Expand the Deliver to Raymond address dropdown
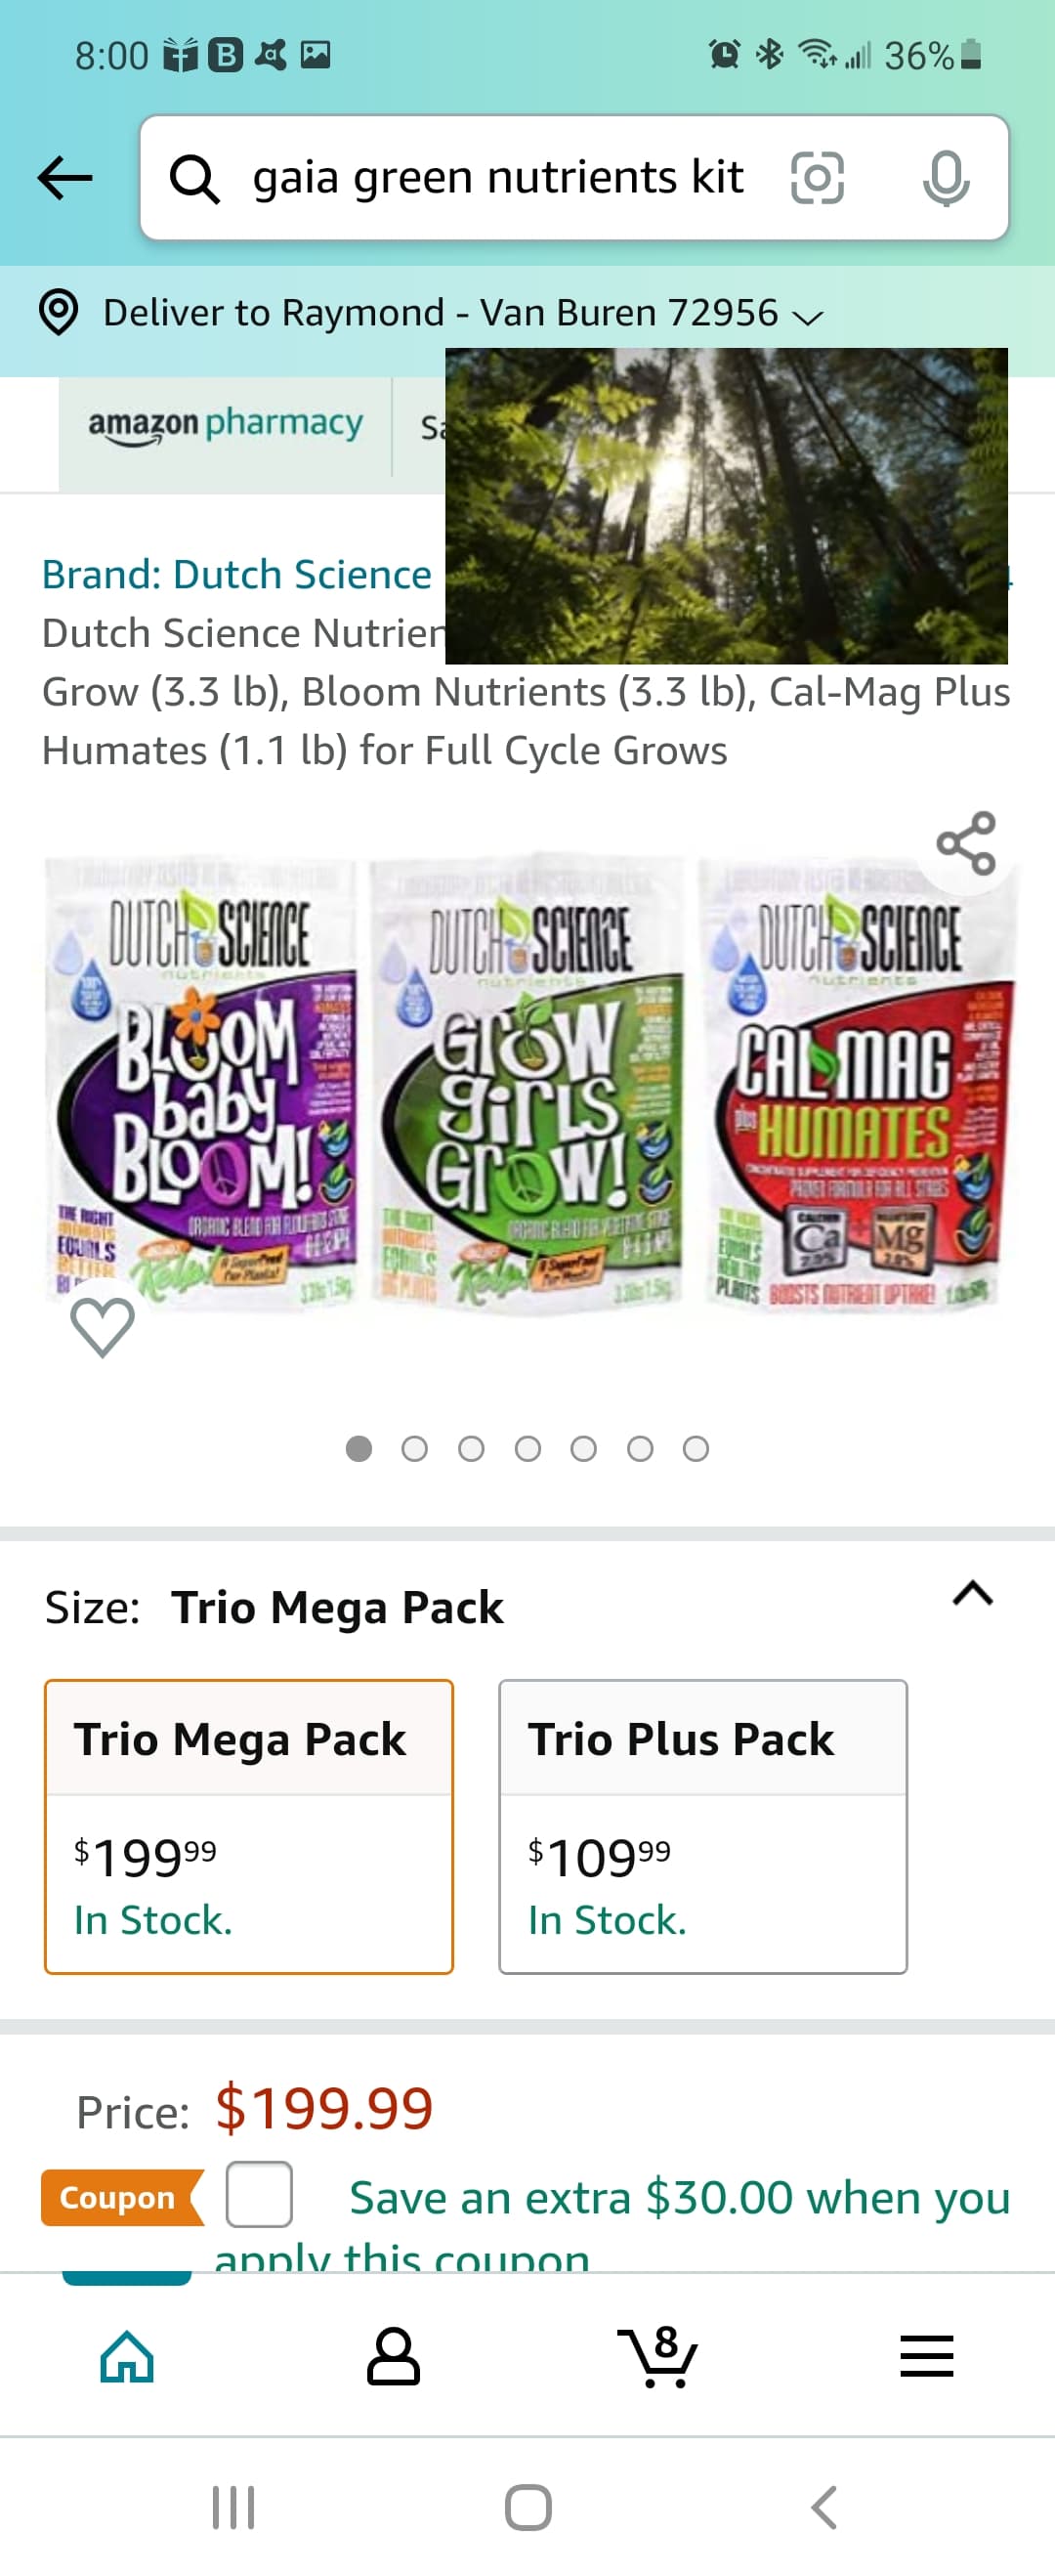 (807, 317)
